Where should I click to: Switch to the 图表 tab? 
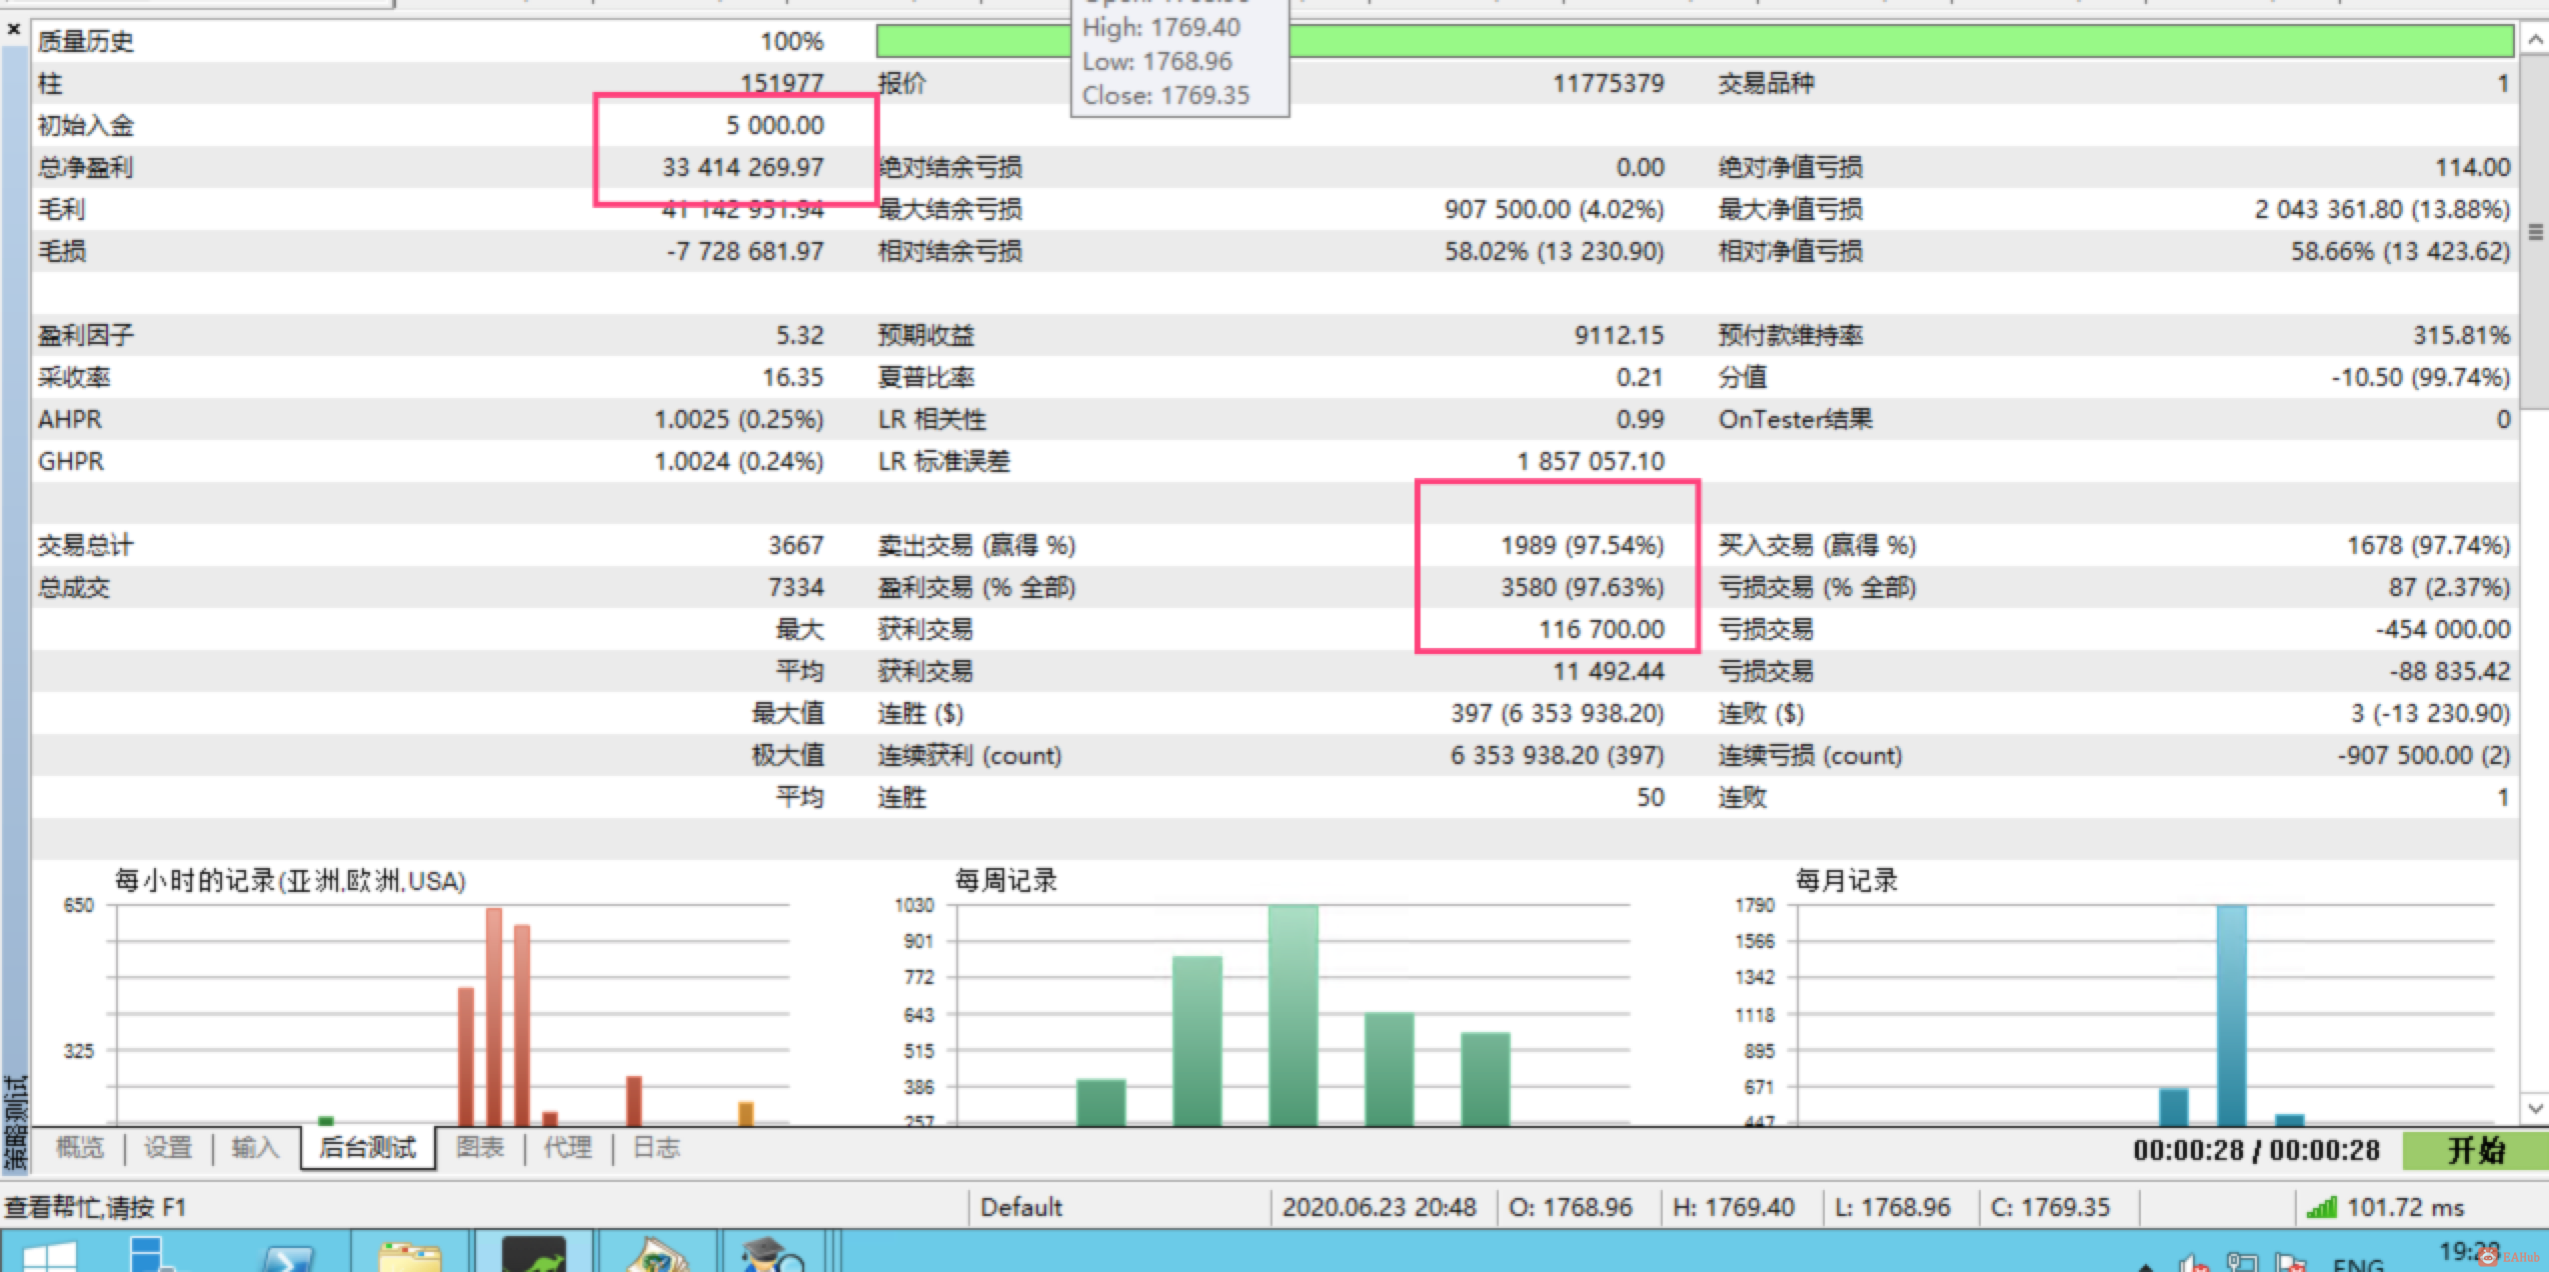click(480, 1147)
